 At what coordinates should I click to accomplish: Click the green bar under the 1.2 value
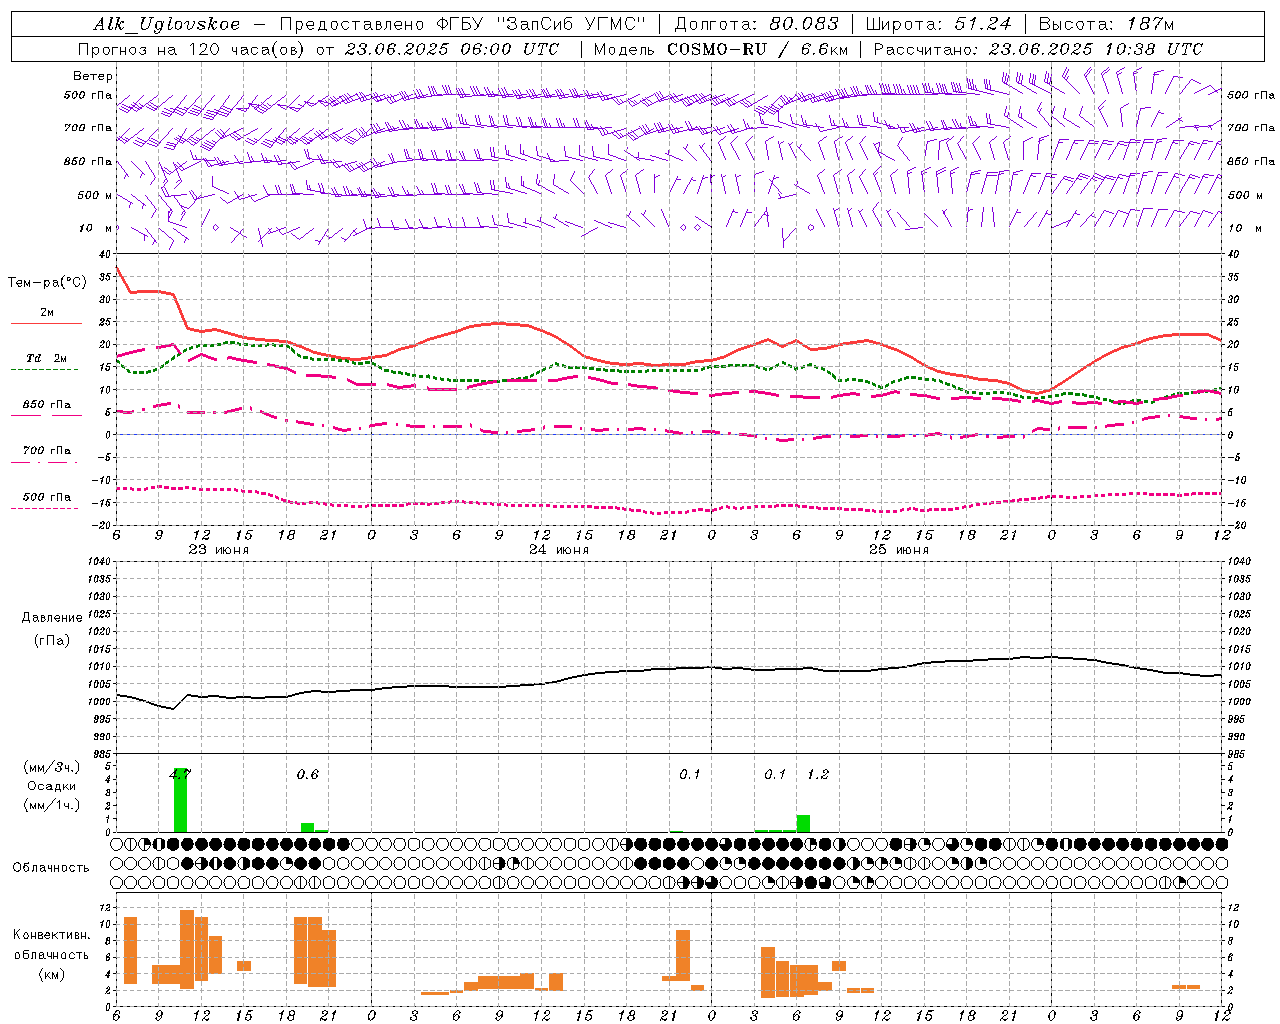[x=803, y=824]
